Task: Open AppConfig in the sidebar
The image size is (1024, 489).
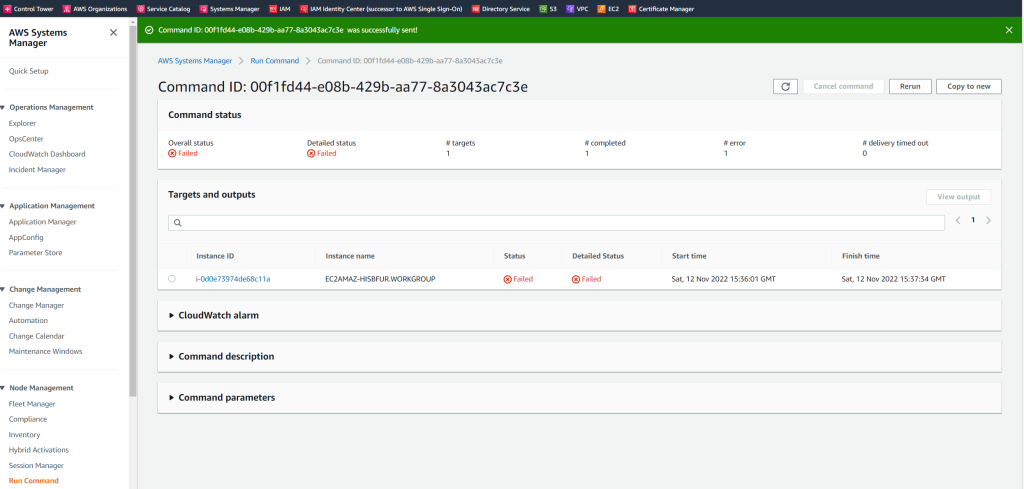Action: click(x=26, y=238)
